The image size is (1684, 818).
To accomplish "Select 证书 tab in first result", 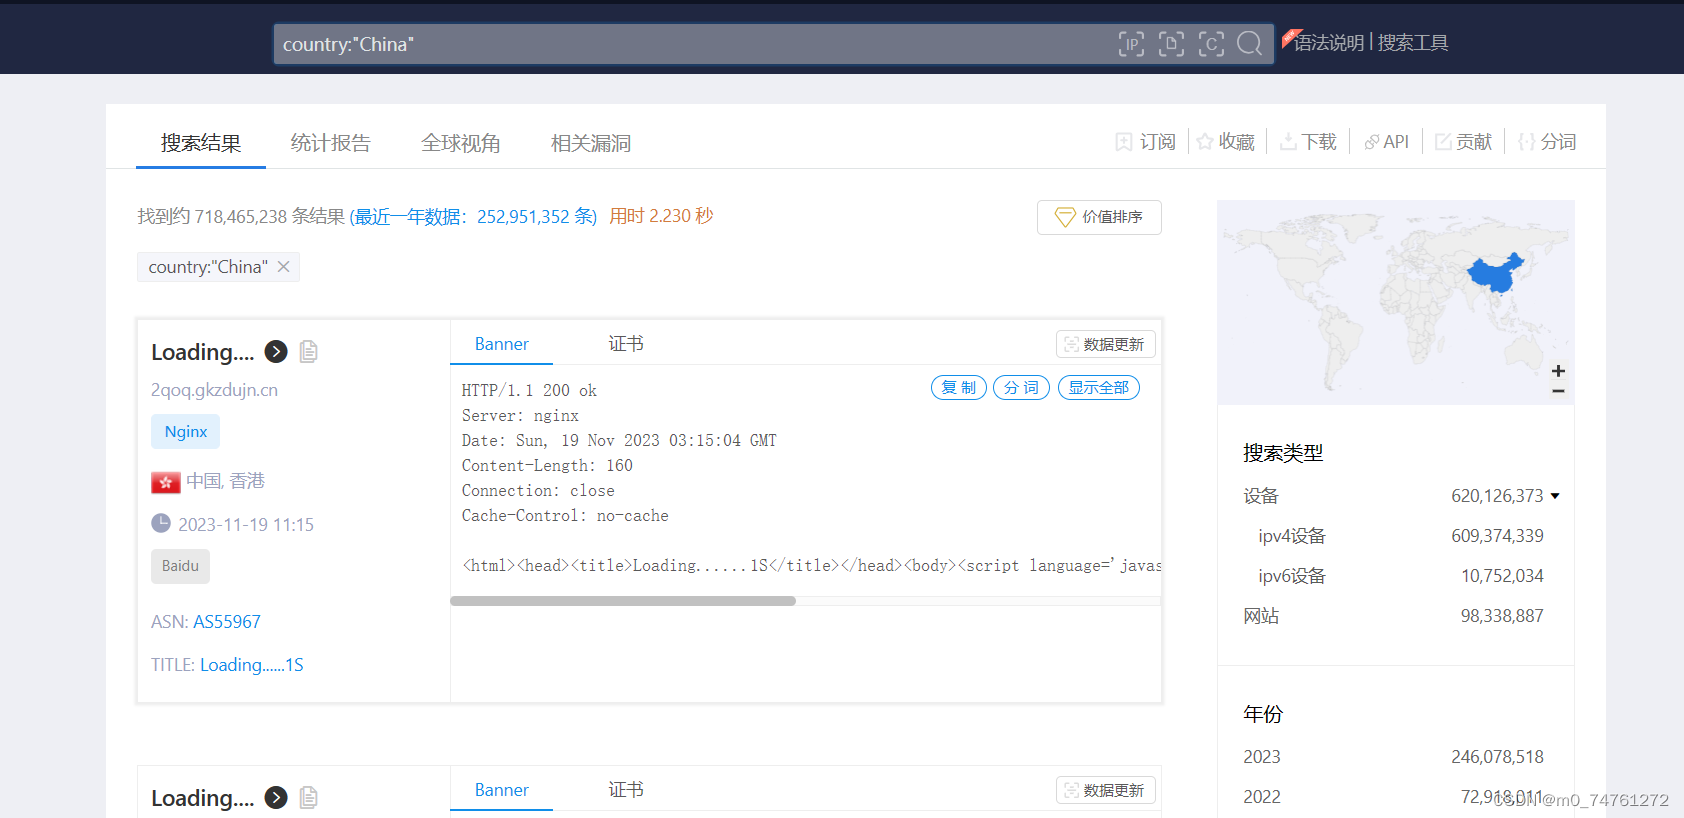I will pos(626,344).
